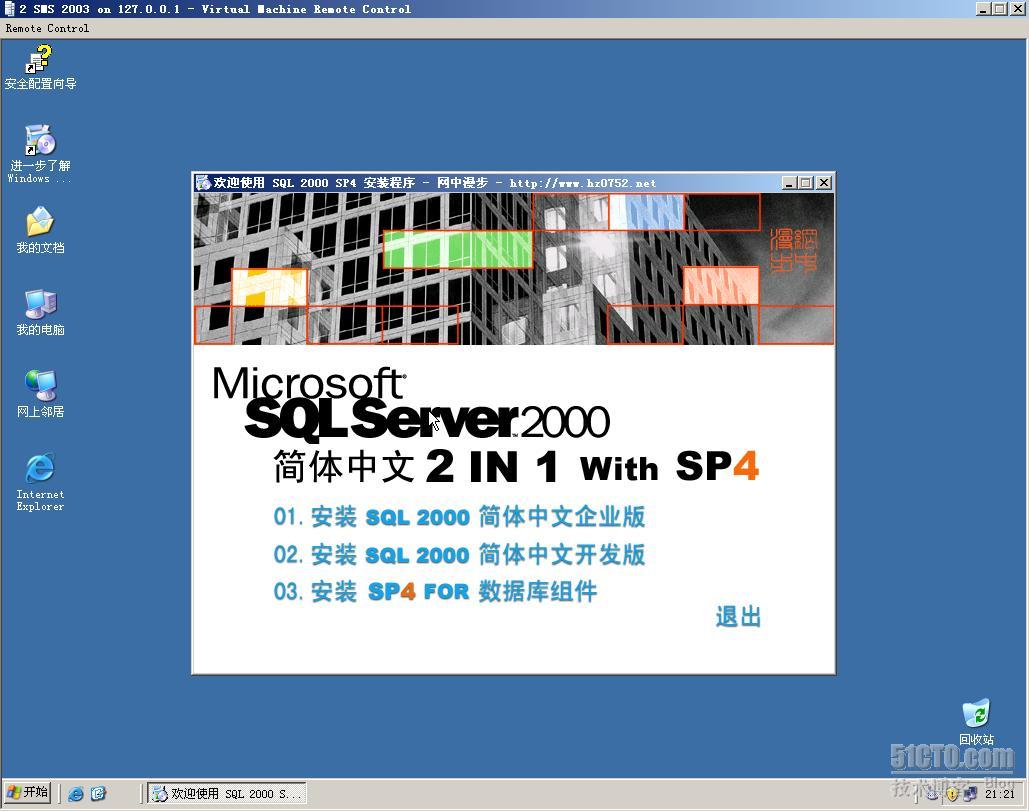The width and height of the screenshot is (1029, 811).
Task: Click the installer window's title bar icon
Action: pyautogui.click(x=203, y=182)
